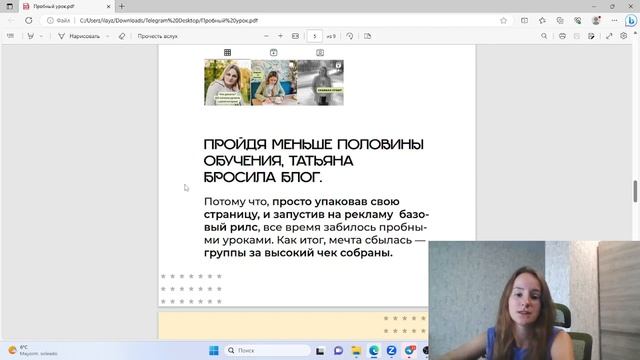Open browser essentials heart icon

(578, 20)
